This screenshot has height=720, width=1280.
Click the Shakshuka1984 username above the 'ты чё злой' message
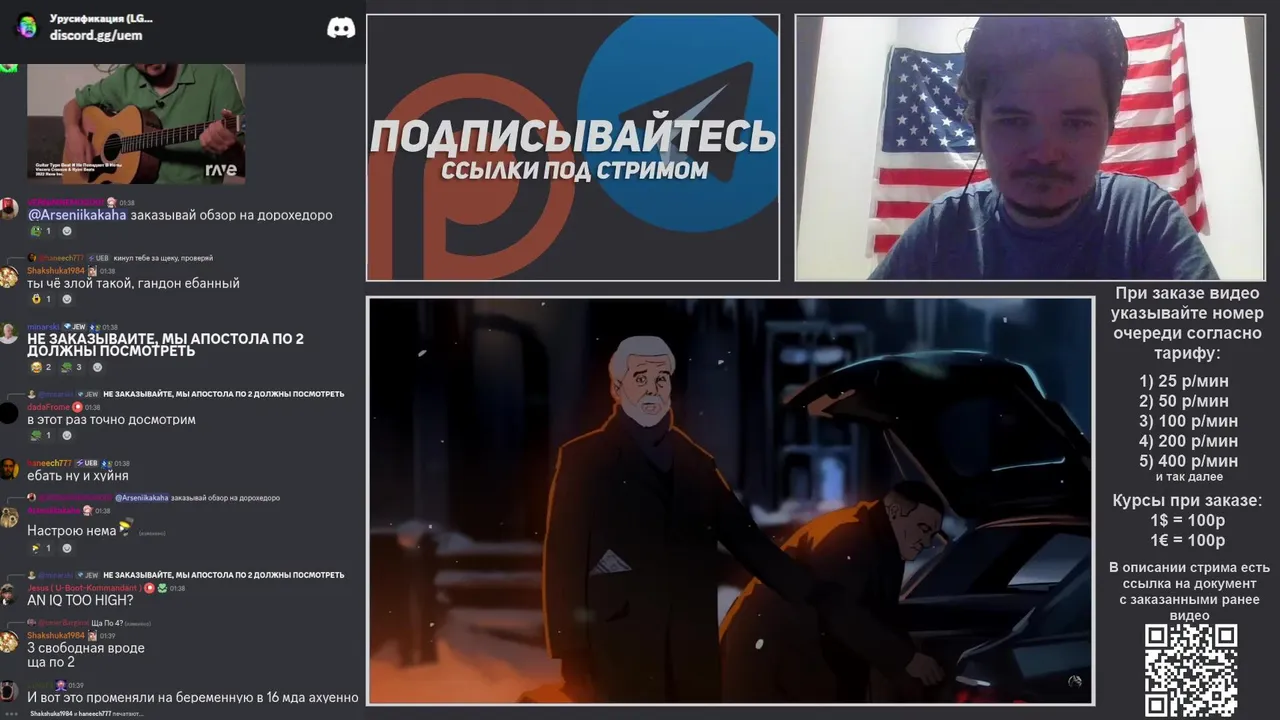click(x=56, y=271)
